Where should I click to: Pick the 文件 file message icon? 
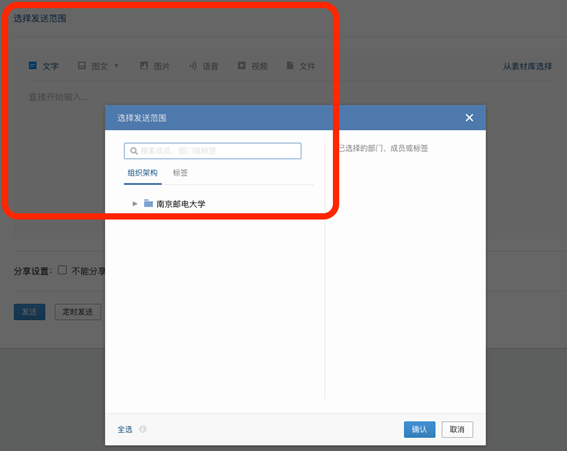coord(290,65)
